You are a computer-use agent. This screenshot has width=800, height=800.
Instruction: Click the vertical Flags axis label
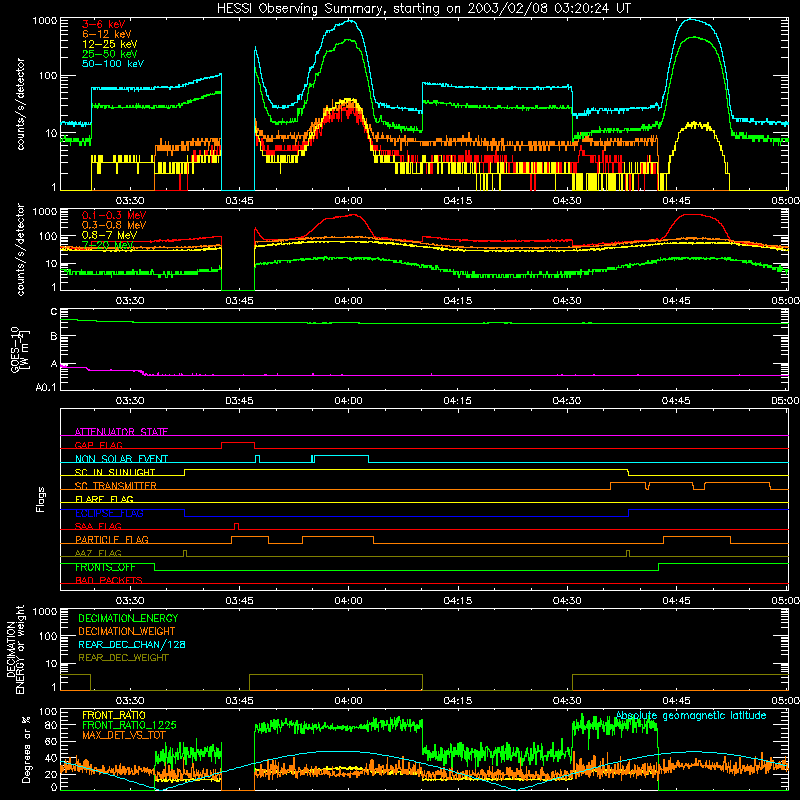pyautogui.click(x=41, y=499)
